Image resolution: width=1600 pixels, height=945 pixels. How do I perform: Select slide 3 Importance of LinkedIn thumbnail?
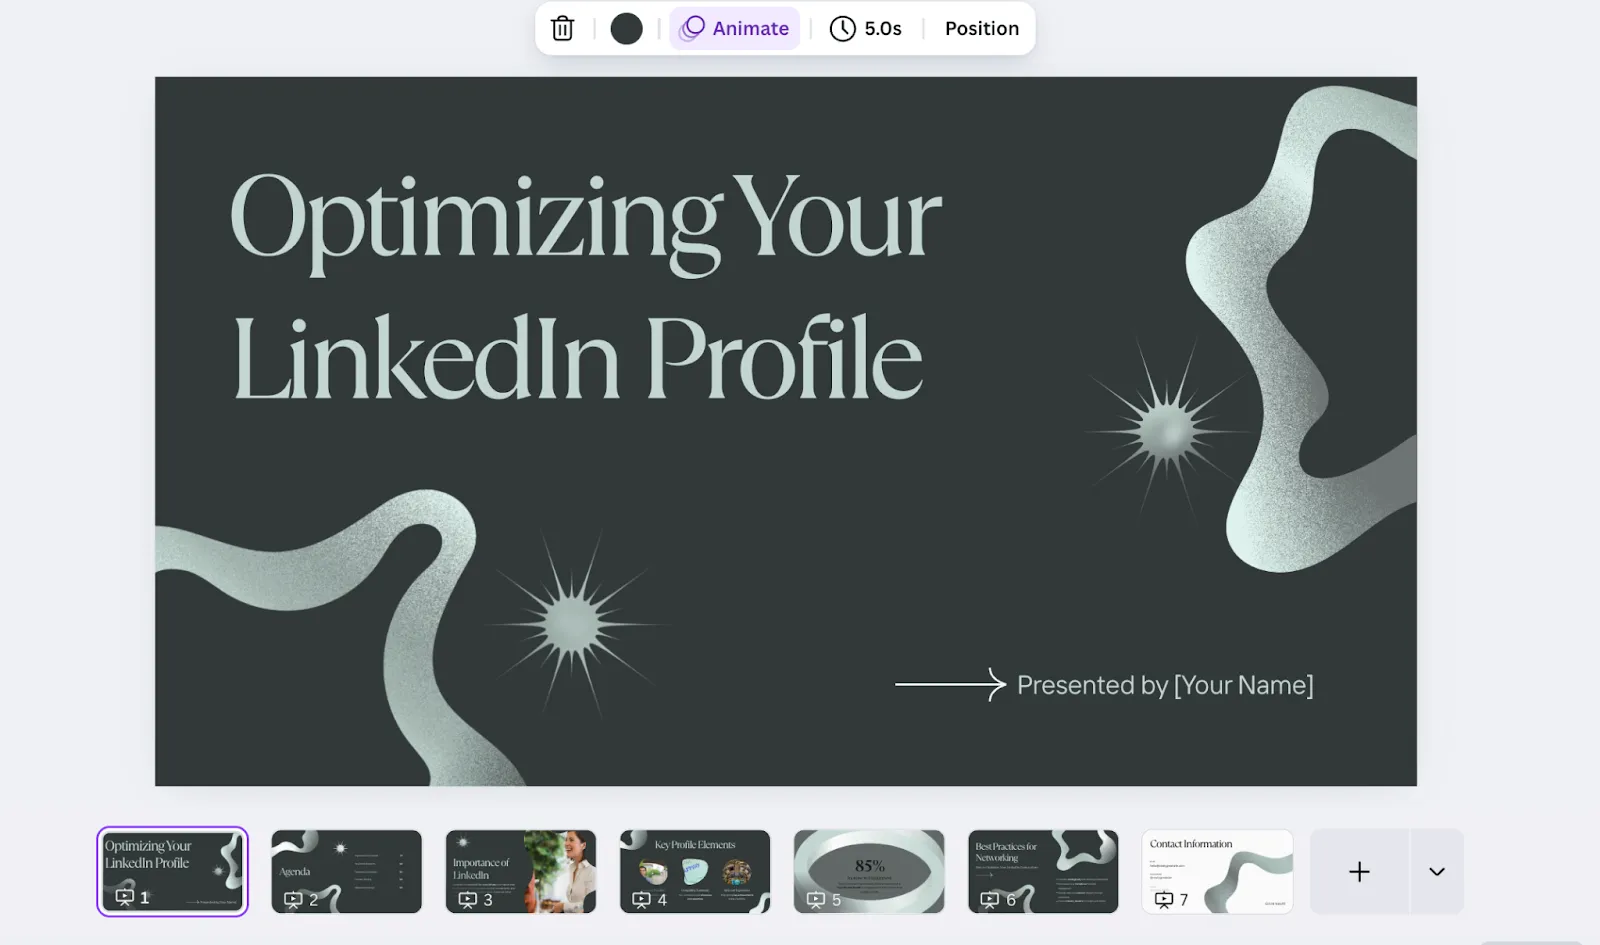coord(520,871)
